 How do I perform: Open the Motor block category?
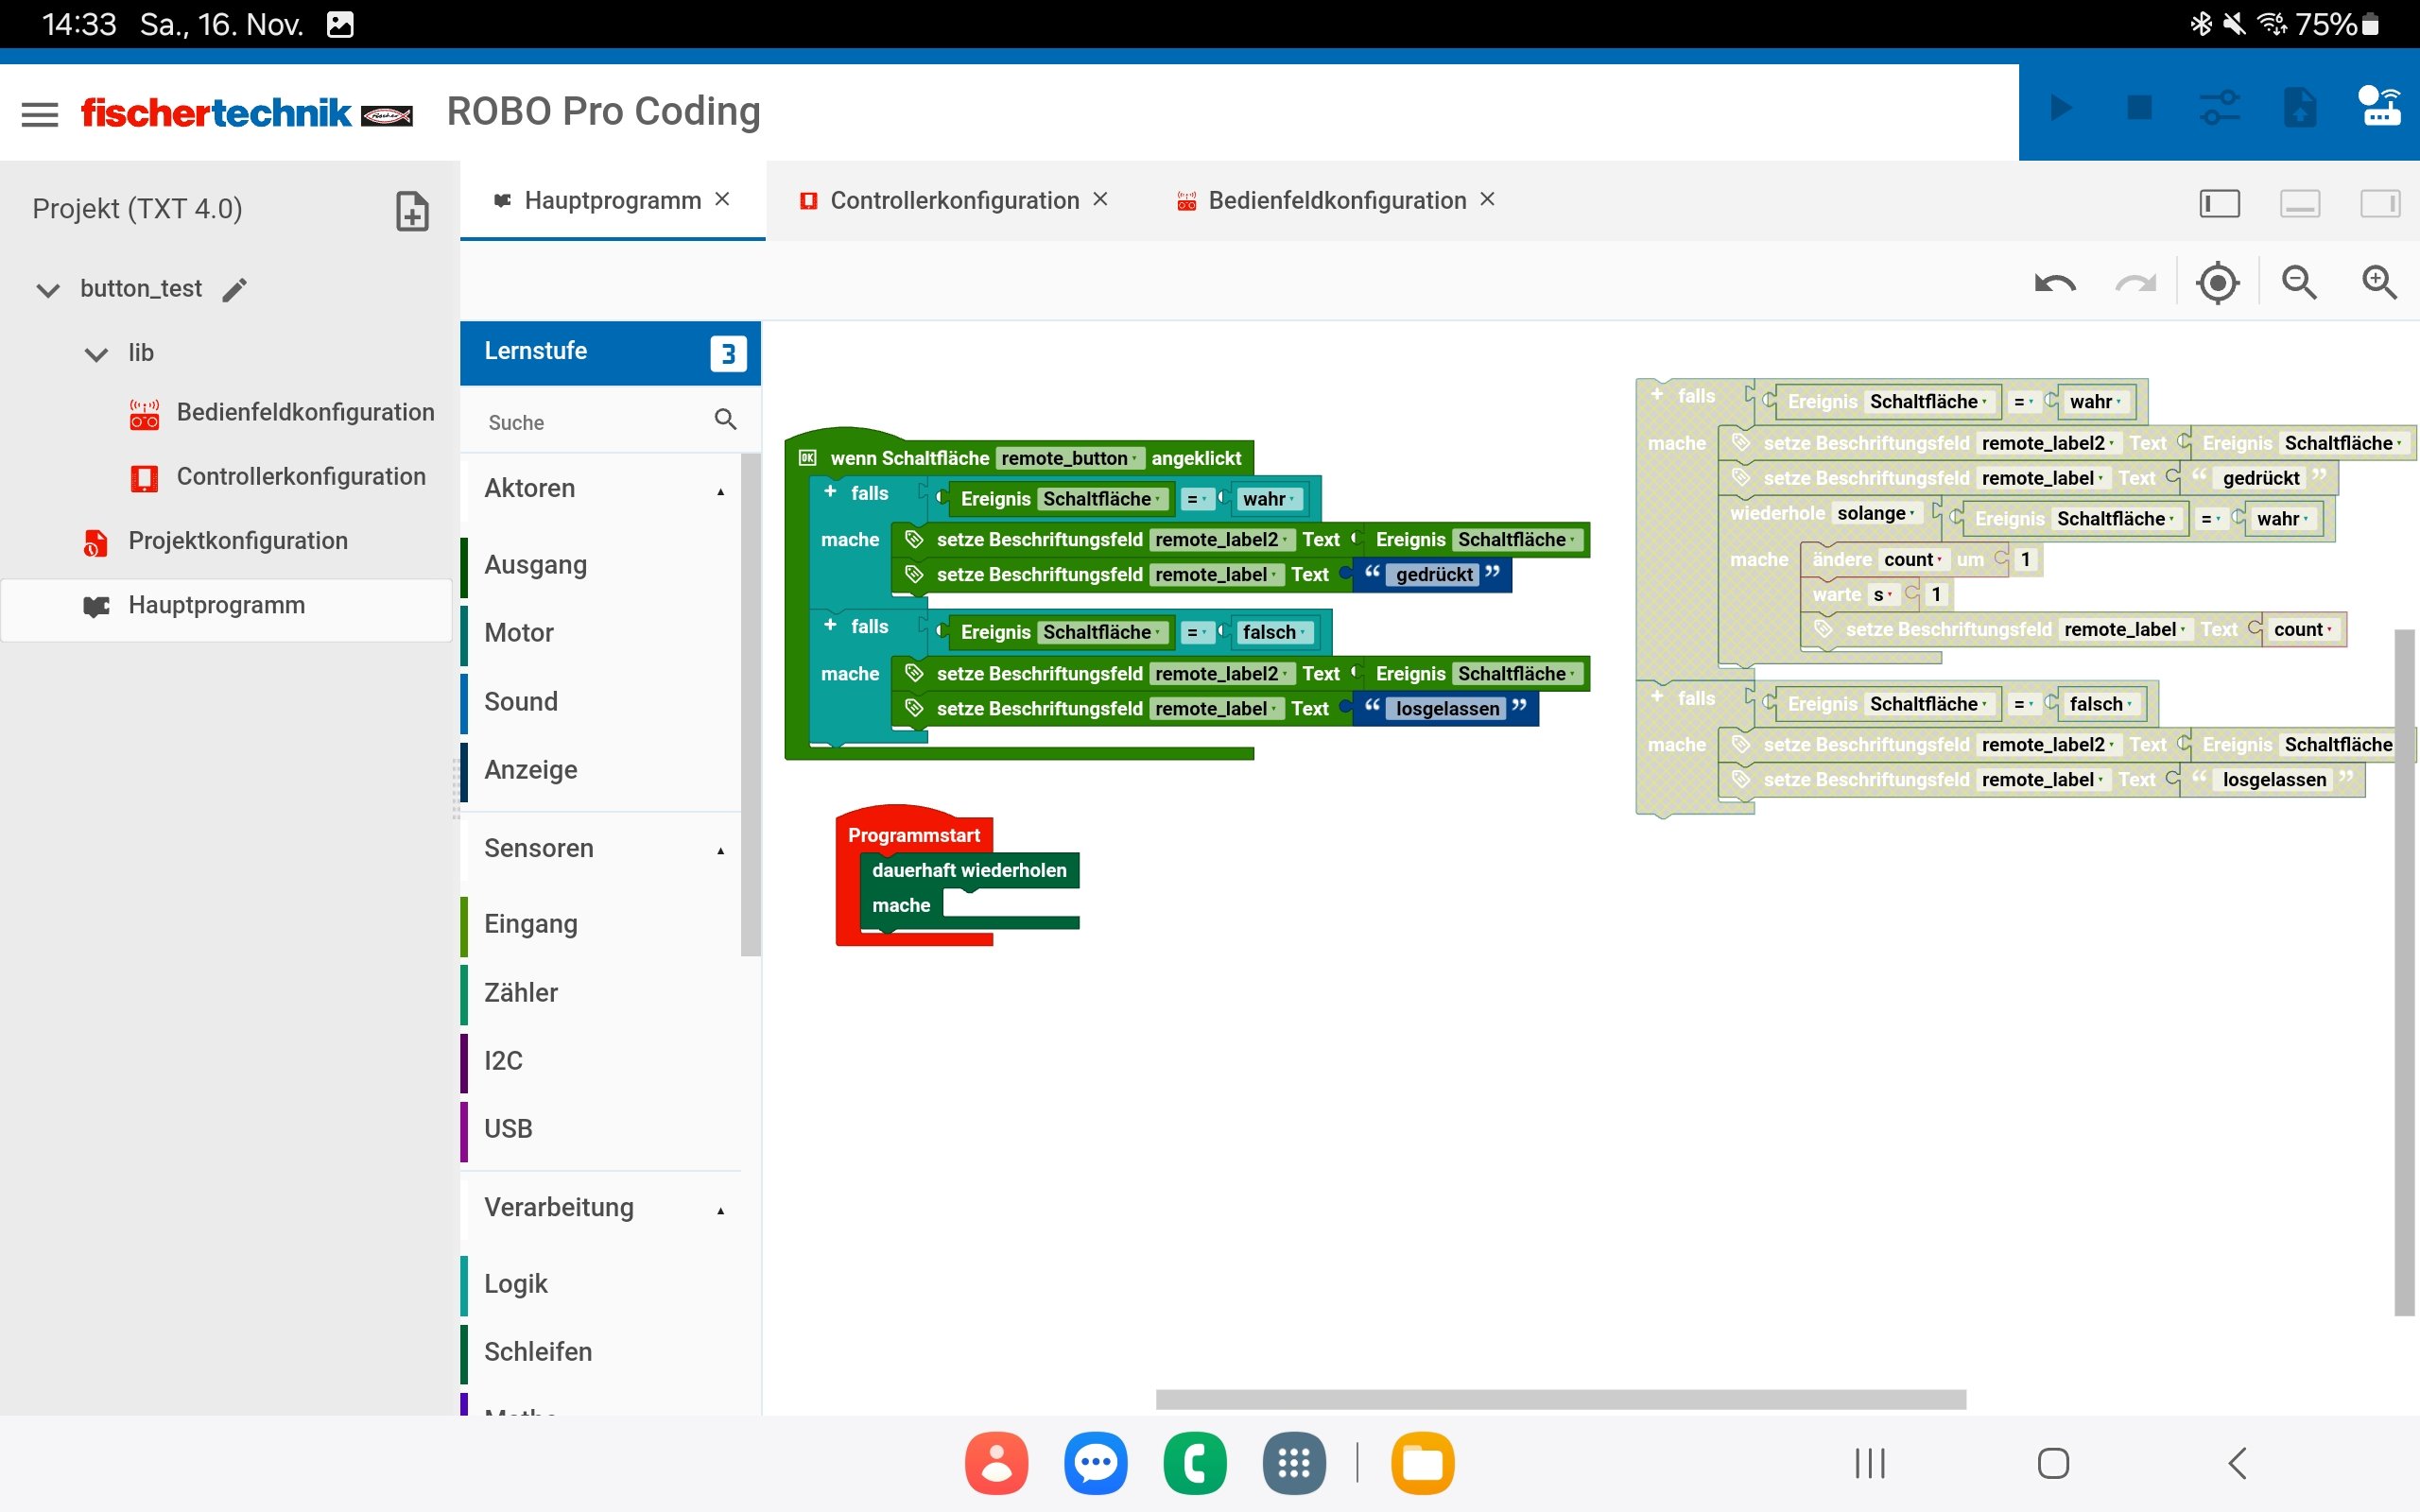coord(519,633)
